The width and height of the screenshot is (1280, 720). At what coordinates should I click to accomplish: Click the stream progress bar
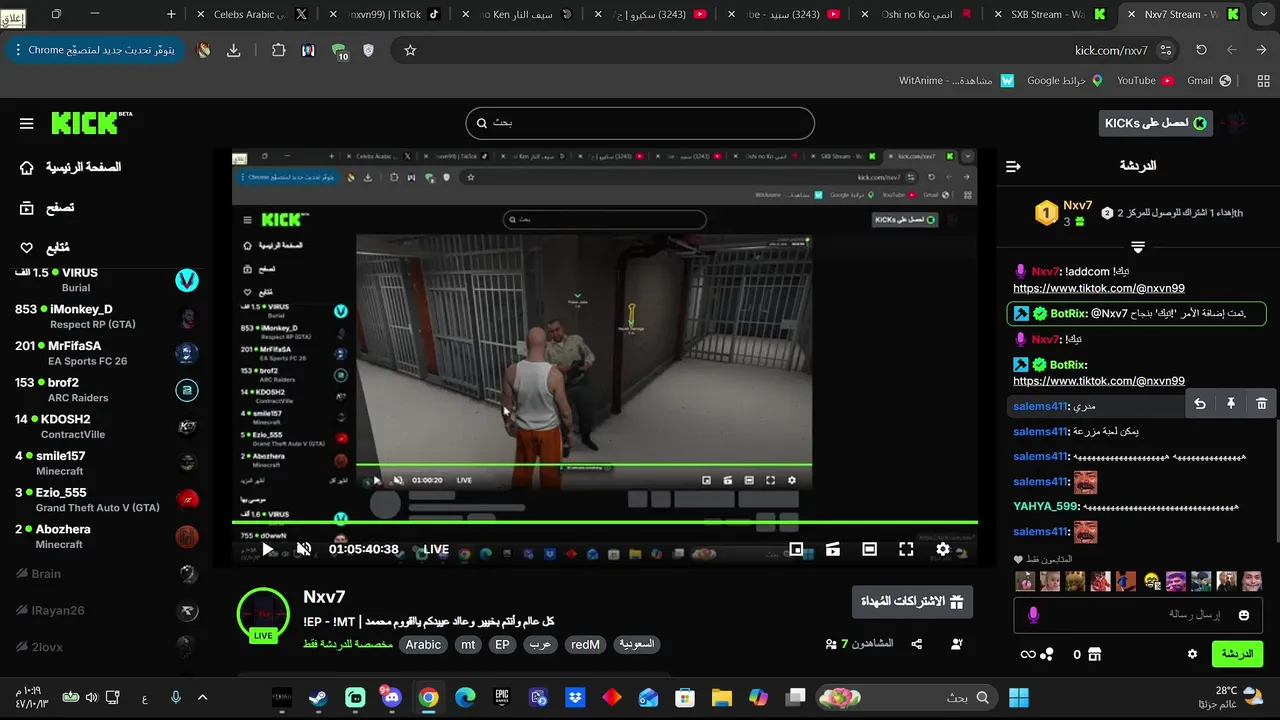pyautogui.click(x=605, y=522)
